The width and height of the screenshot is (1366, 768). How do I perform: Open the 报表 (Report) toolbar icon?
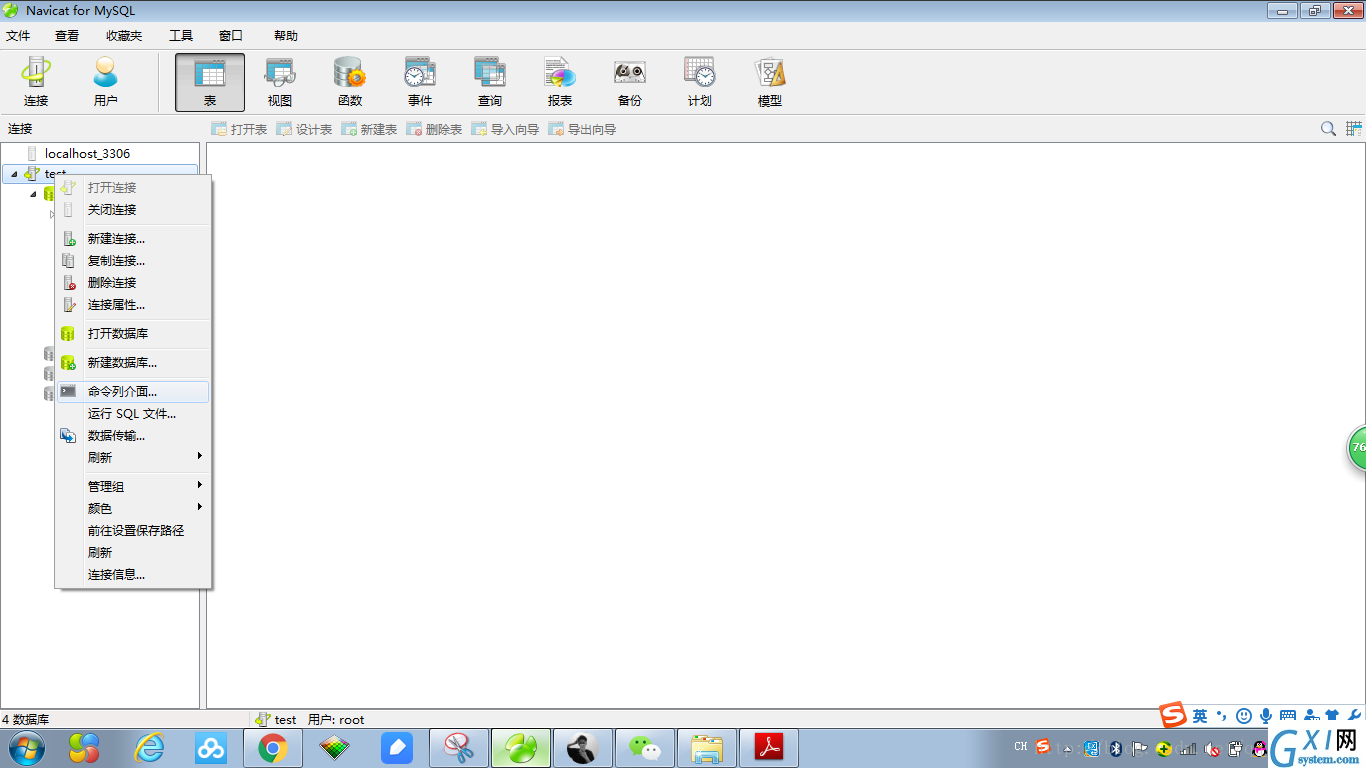pyautogui.click(x=560, y=82)
